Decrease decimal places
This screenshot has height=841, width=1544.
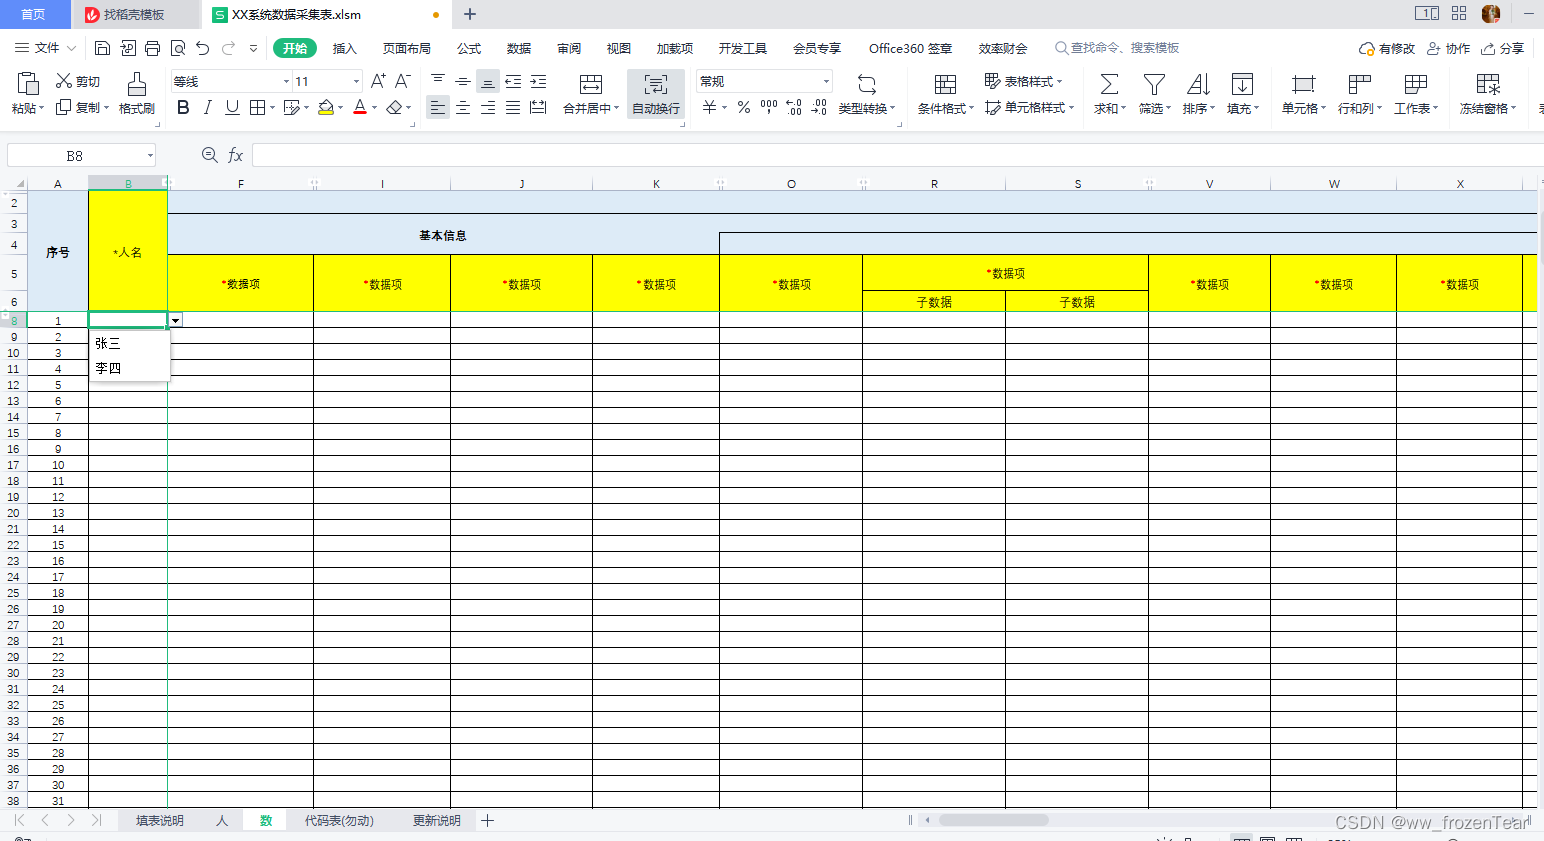tap(819, 107)
